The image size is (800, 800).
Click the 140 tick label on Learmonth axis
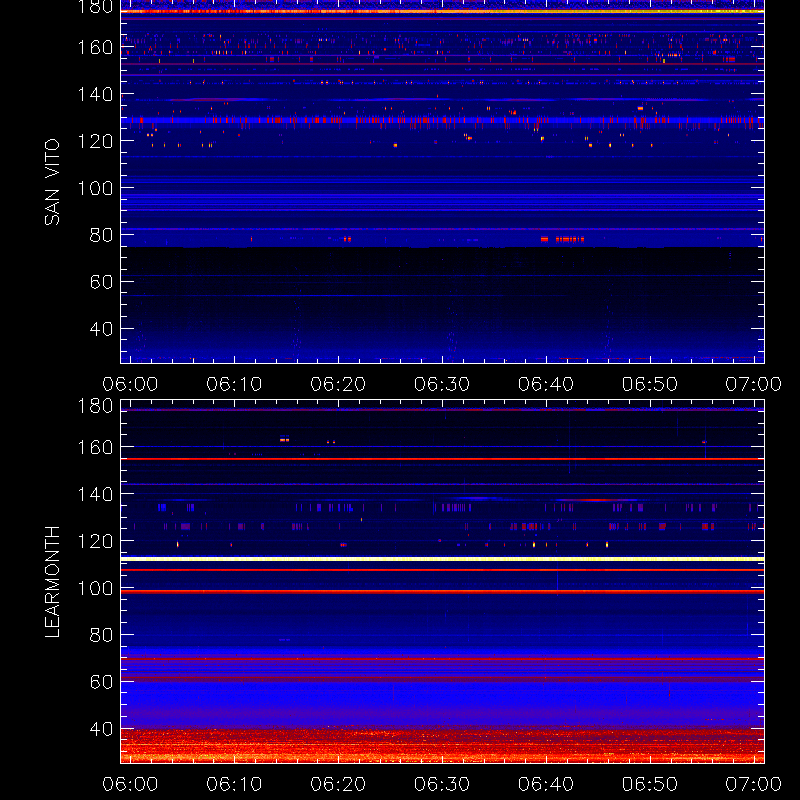click(95, 494)
